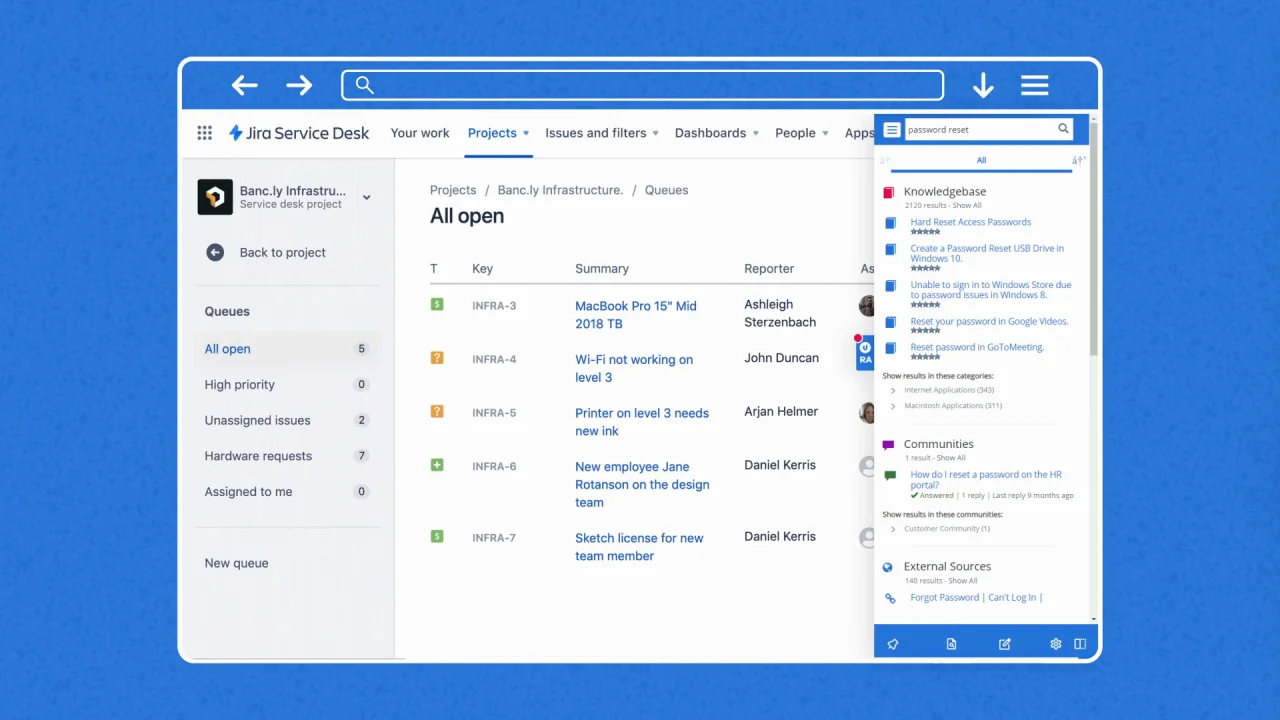
Task: Select the All open queue
Action: (x=287, y=349)
